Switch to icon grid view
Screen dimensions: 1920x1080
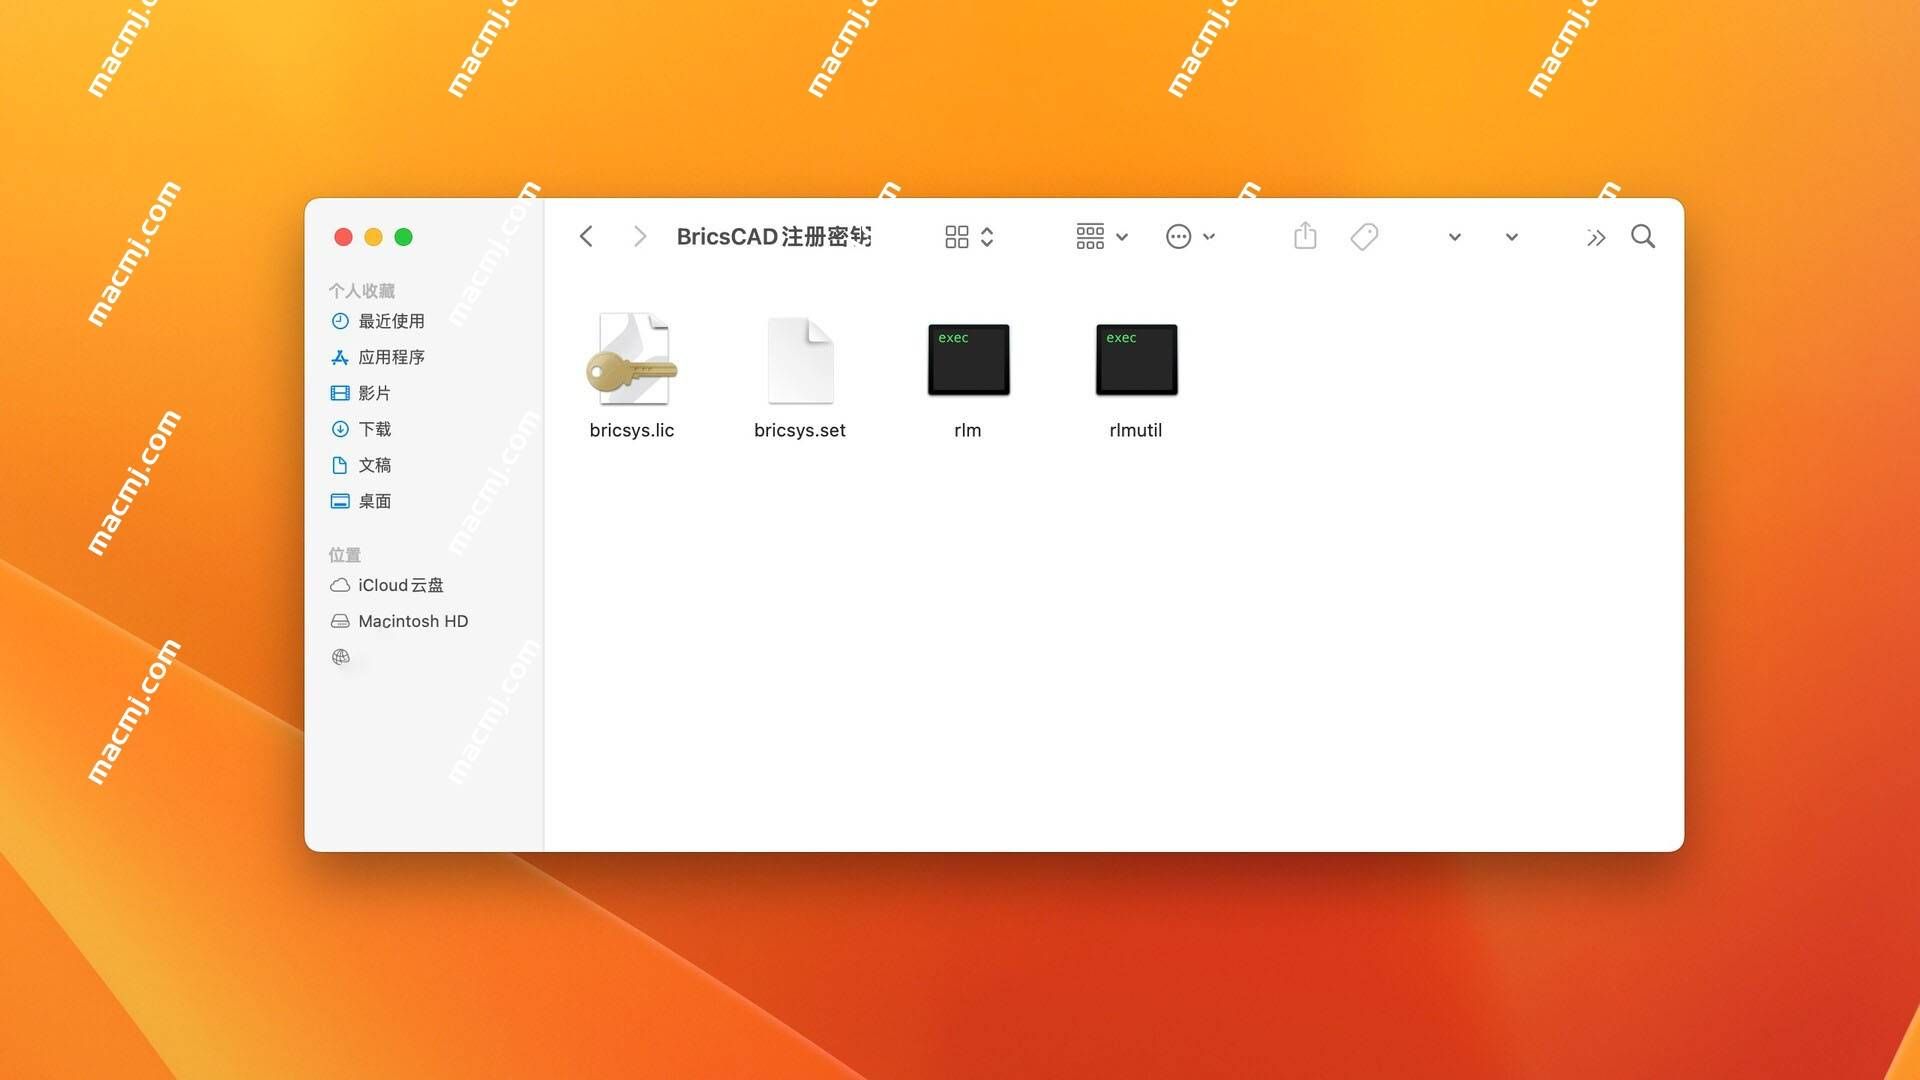[957, 237]
